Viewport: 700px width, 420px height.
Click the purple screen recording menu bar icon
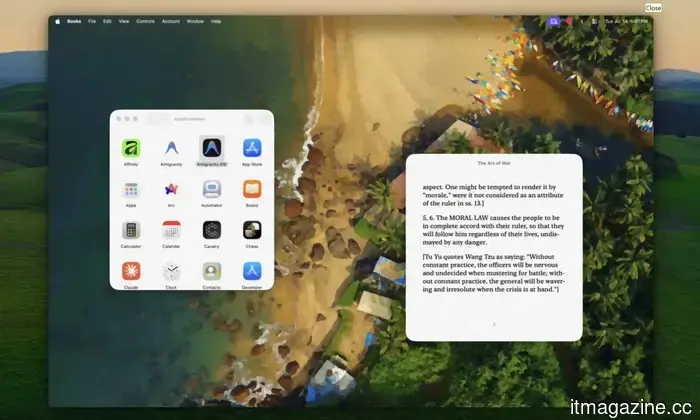(x=554, y=21)
